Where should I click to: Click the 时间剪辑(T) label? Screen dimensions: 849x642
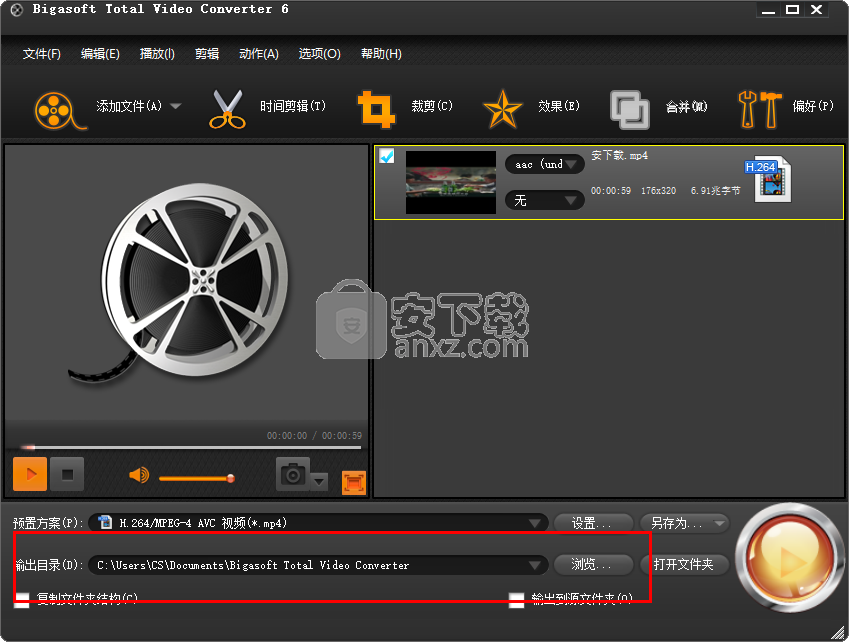click(x=293, y=106)
